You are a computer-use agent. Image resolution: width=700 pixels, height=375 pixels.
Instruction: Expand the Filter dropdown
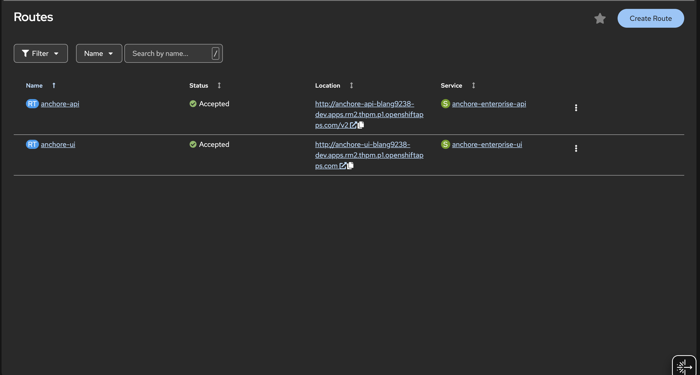point(41,54)
